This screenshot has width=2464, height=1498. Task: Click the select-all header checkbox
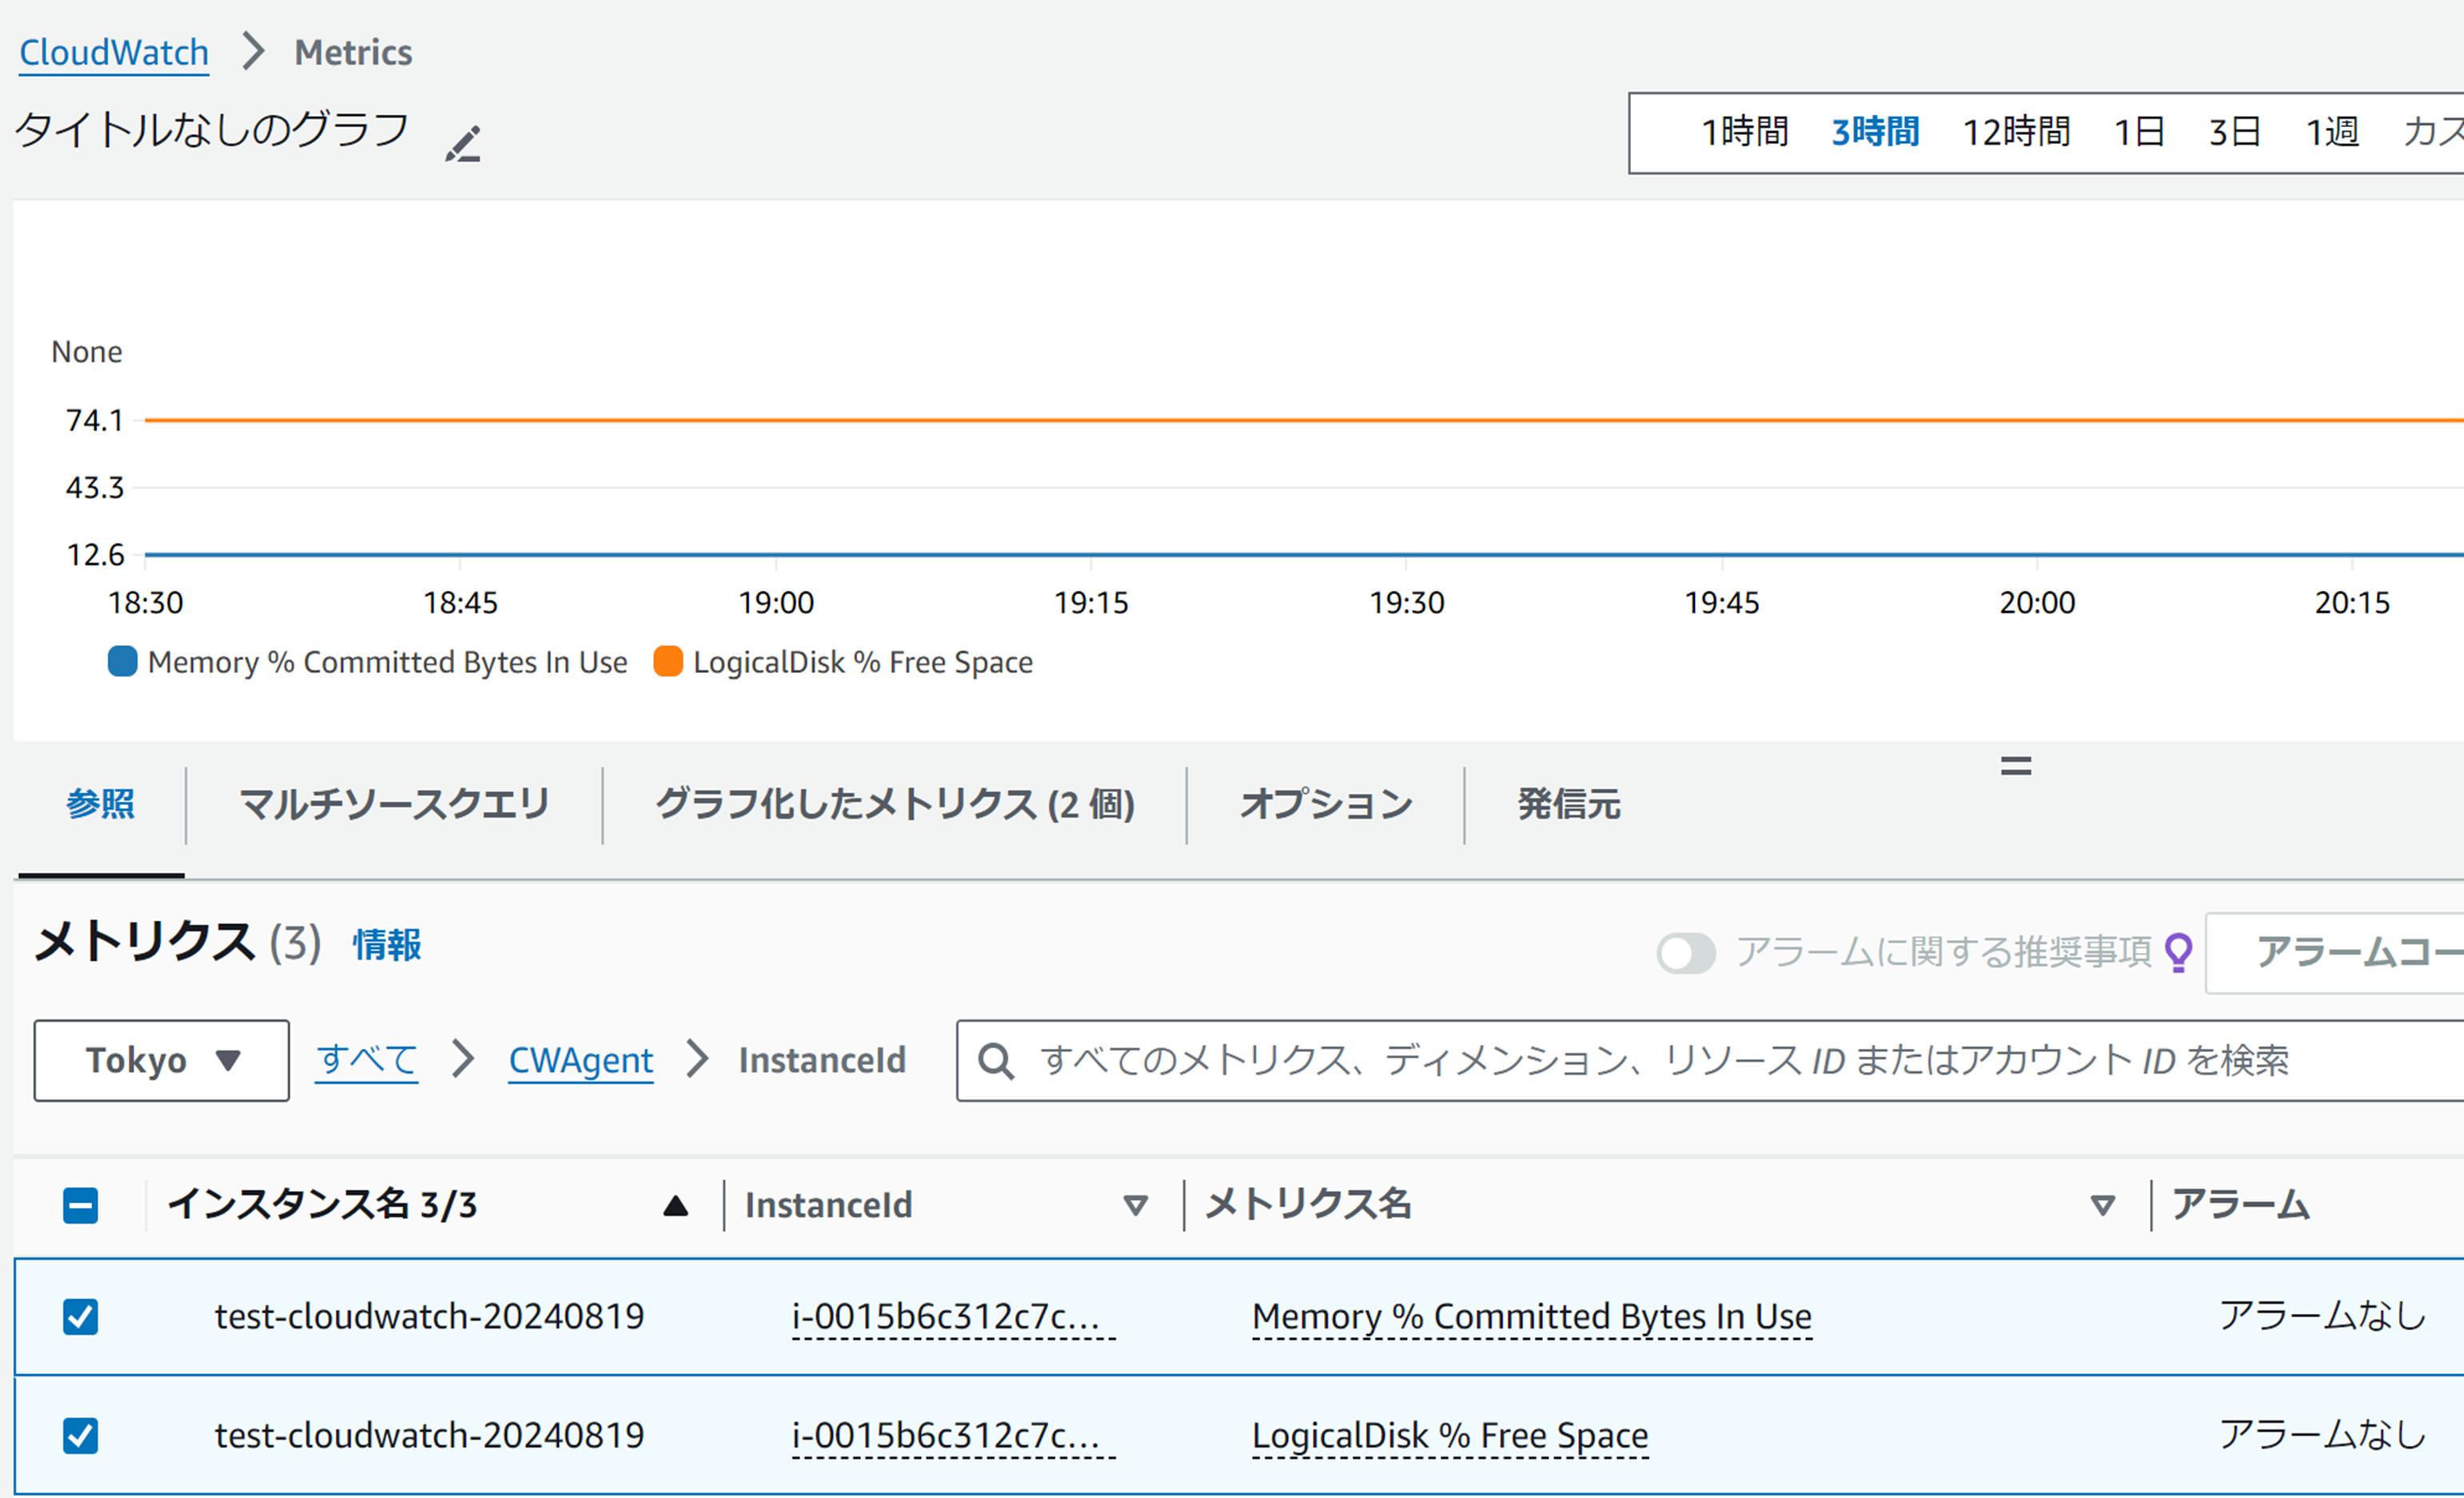81,1206
